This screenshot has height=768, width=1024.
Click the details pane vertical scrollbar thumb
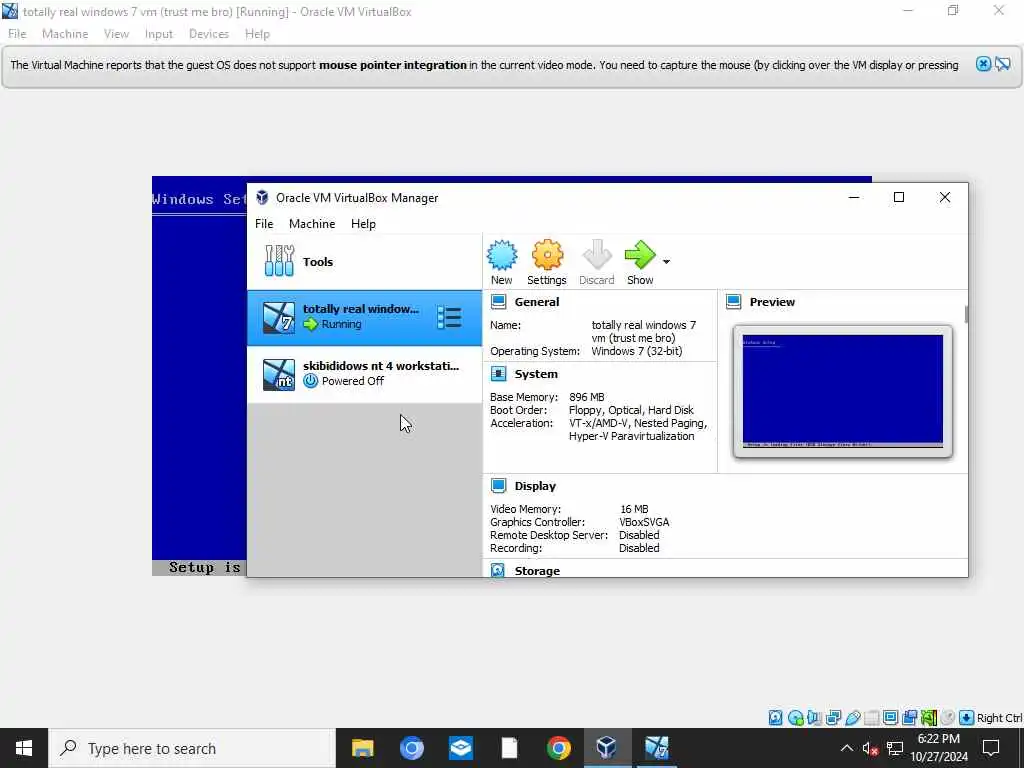pyautogui.click(x=966, y=314)
